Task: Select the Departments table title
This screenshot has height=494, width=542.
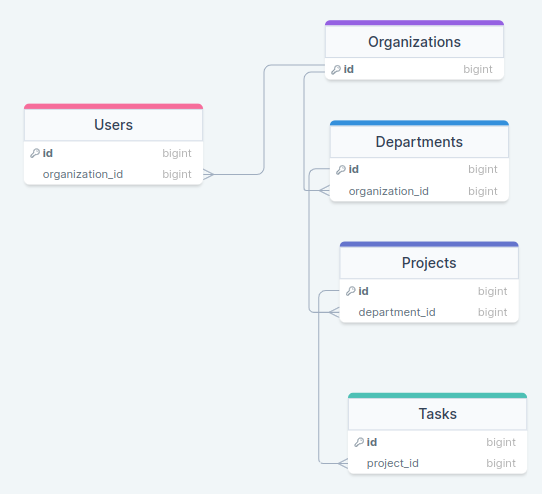Action: coord(419,142)
